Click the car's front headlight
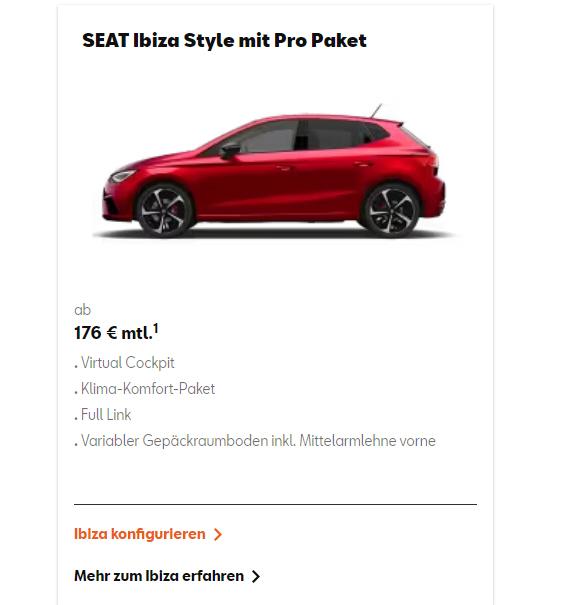569x605 pixels. pos(122,176)
